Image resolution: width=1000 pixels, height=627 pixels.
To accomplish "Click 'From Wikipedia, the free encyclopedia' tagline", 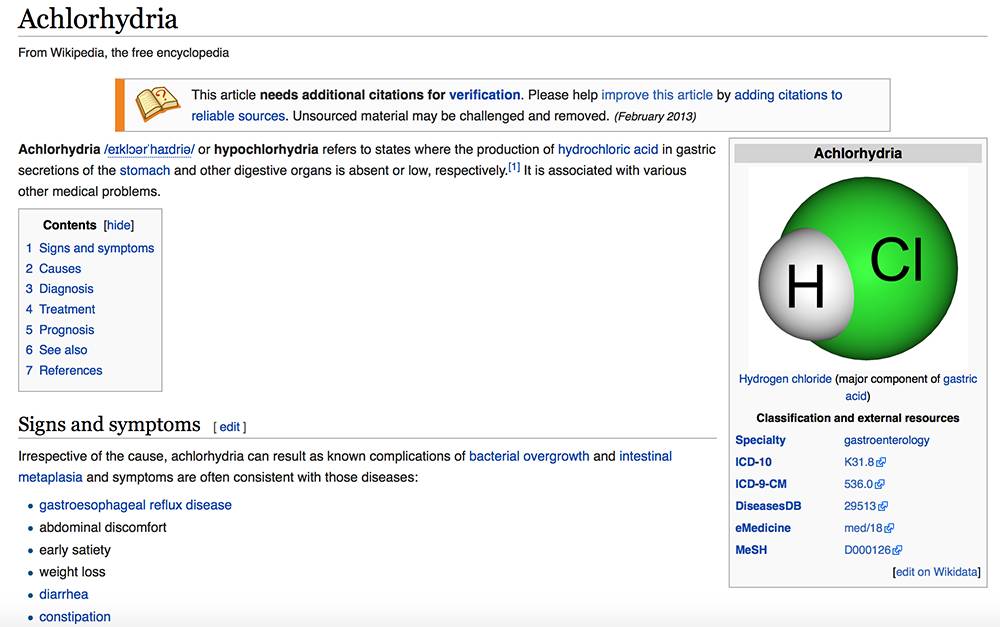I will [x=123, y=53].
